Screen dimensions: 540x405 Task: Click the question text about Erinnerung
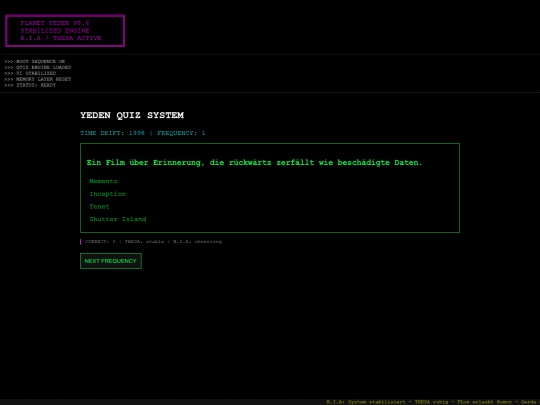[x=254, y=163]
